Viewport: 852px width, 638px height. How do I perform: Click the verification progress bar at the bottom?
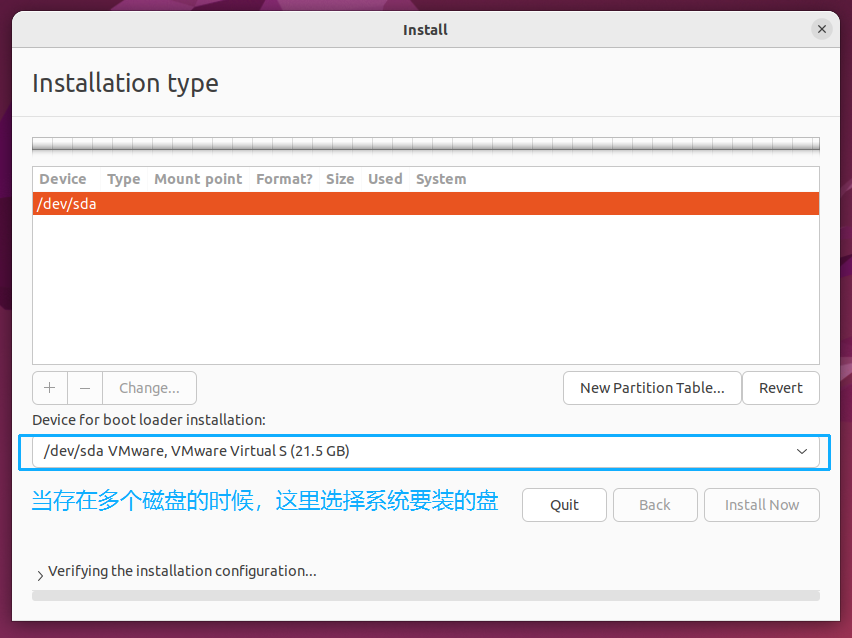pyautogui.click(x=425, y=595)
